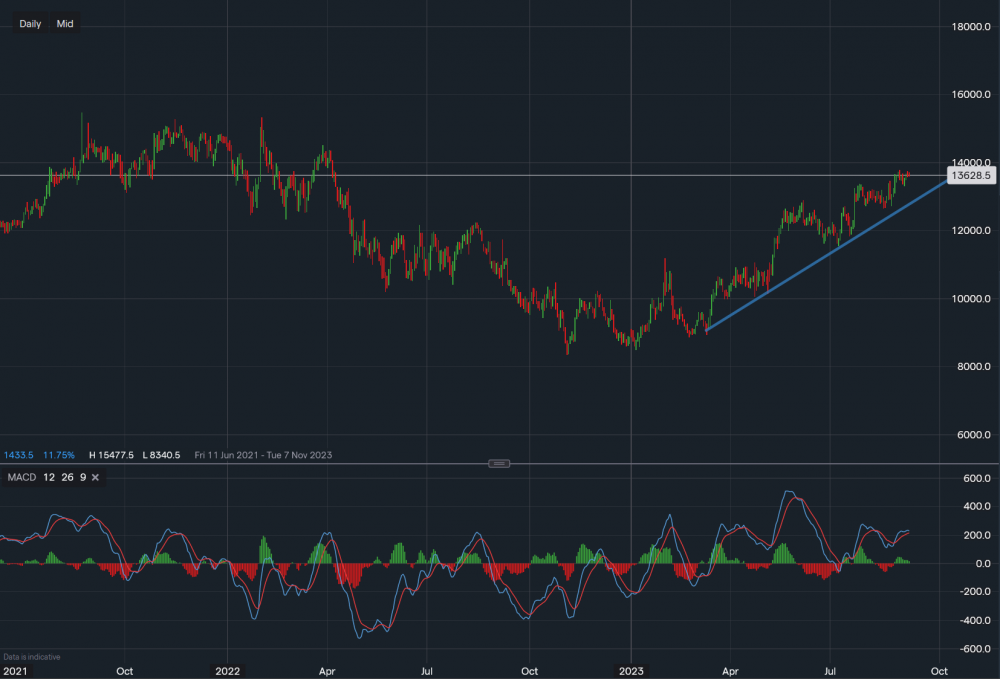Image resolution: width=1000 pixels, height=679 pixels.
Task: Click the 2021 label on the time axis
Action: (x=14, y=670)
